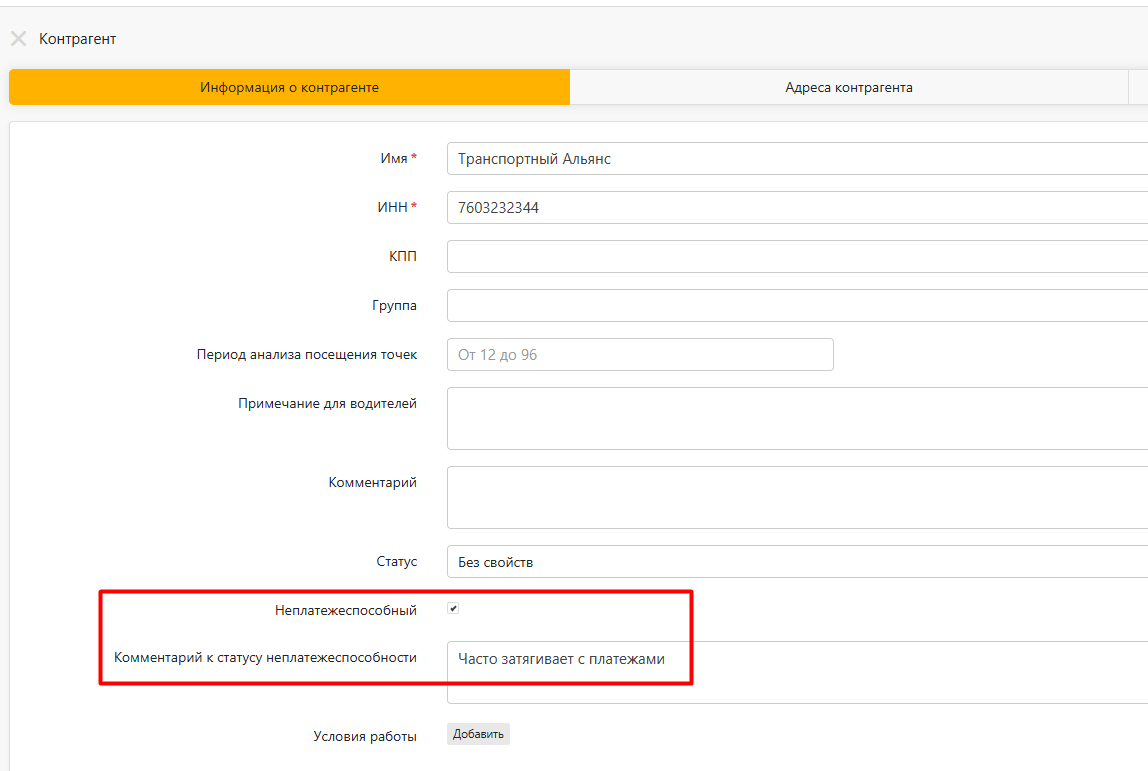The width and height of the screenshot is (1148, 771).
Task: Expand the Статус dropdown showing Без свойств
Action: [795, 562]
